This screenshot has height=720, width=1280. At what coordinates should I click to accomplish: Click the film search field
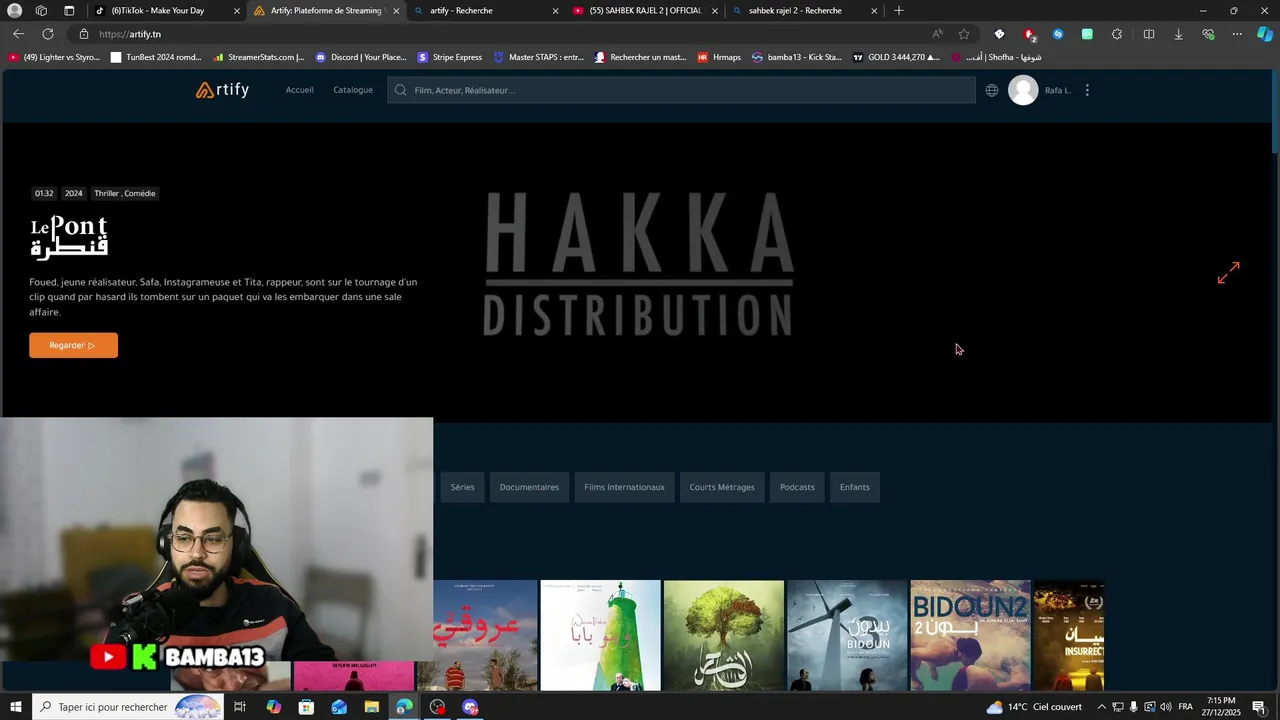click(681, 90)
